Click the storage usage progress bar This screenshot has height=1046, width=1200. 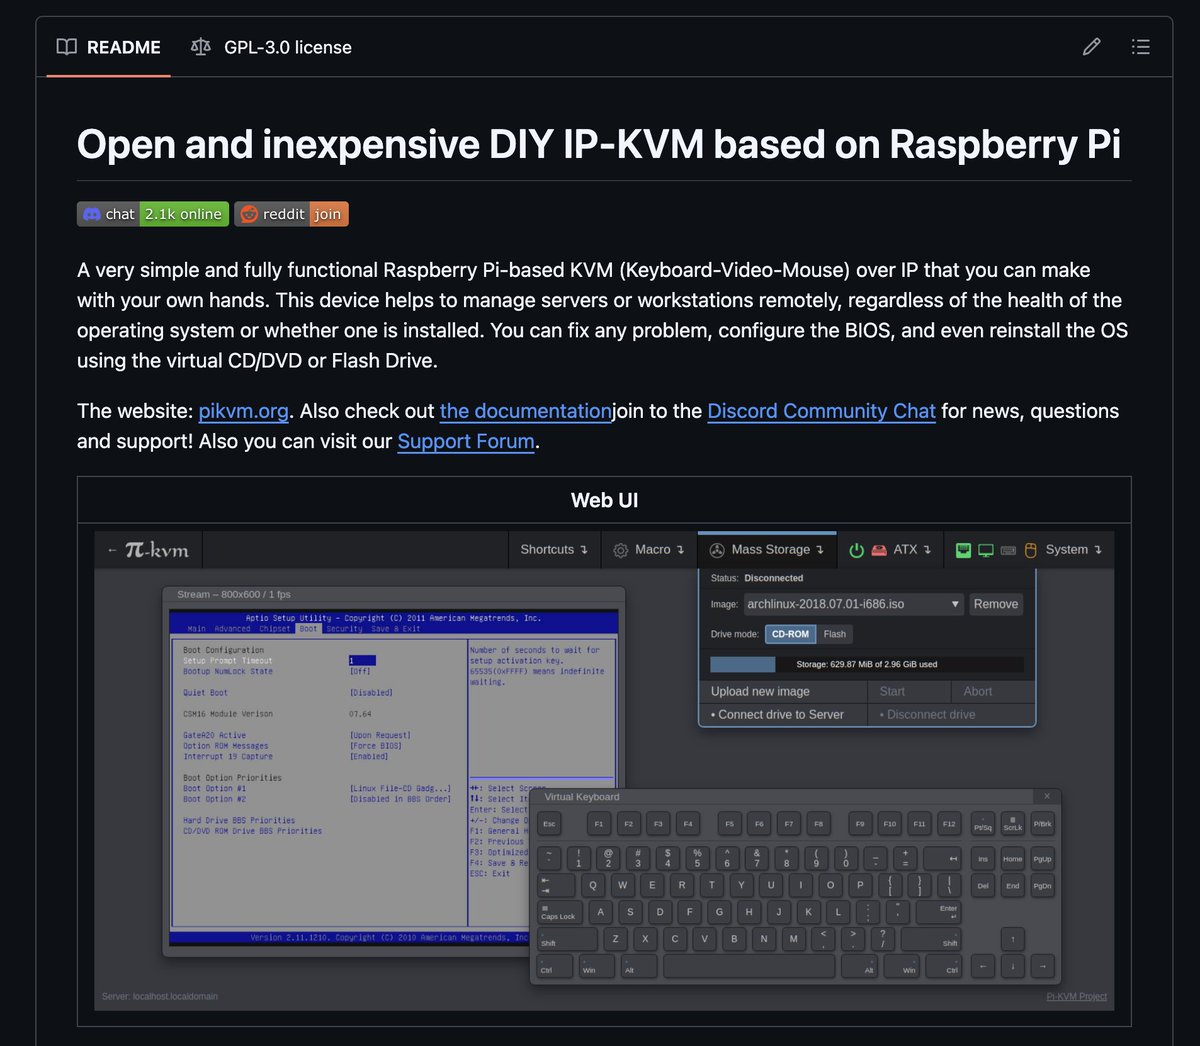[866, 664]
